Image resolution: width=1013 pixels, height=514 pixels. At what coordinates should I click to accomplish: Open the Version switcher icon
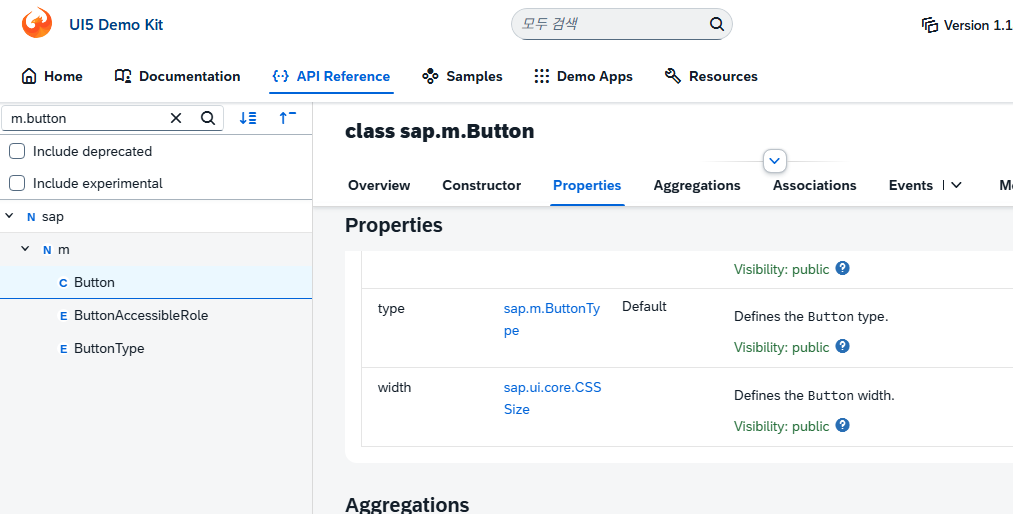pyautogui.click(x=930, y=25)
